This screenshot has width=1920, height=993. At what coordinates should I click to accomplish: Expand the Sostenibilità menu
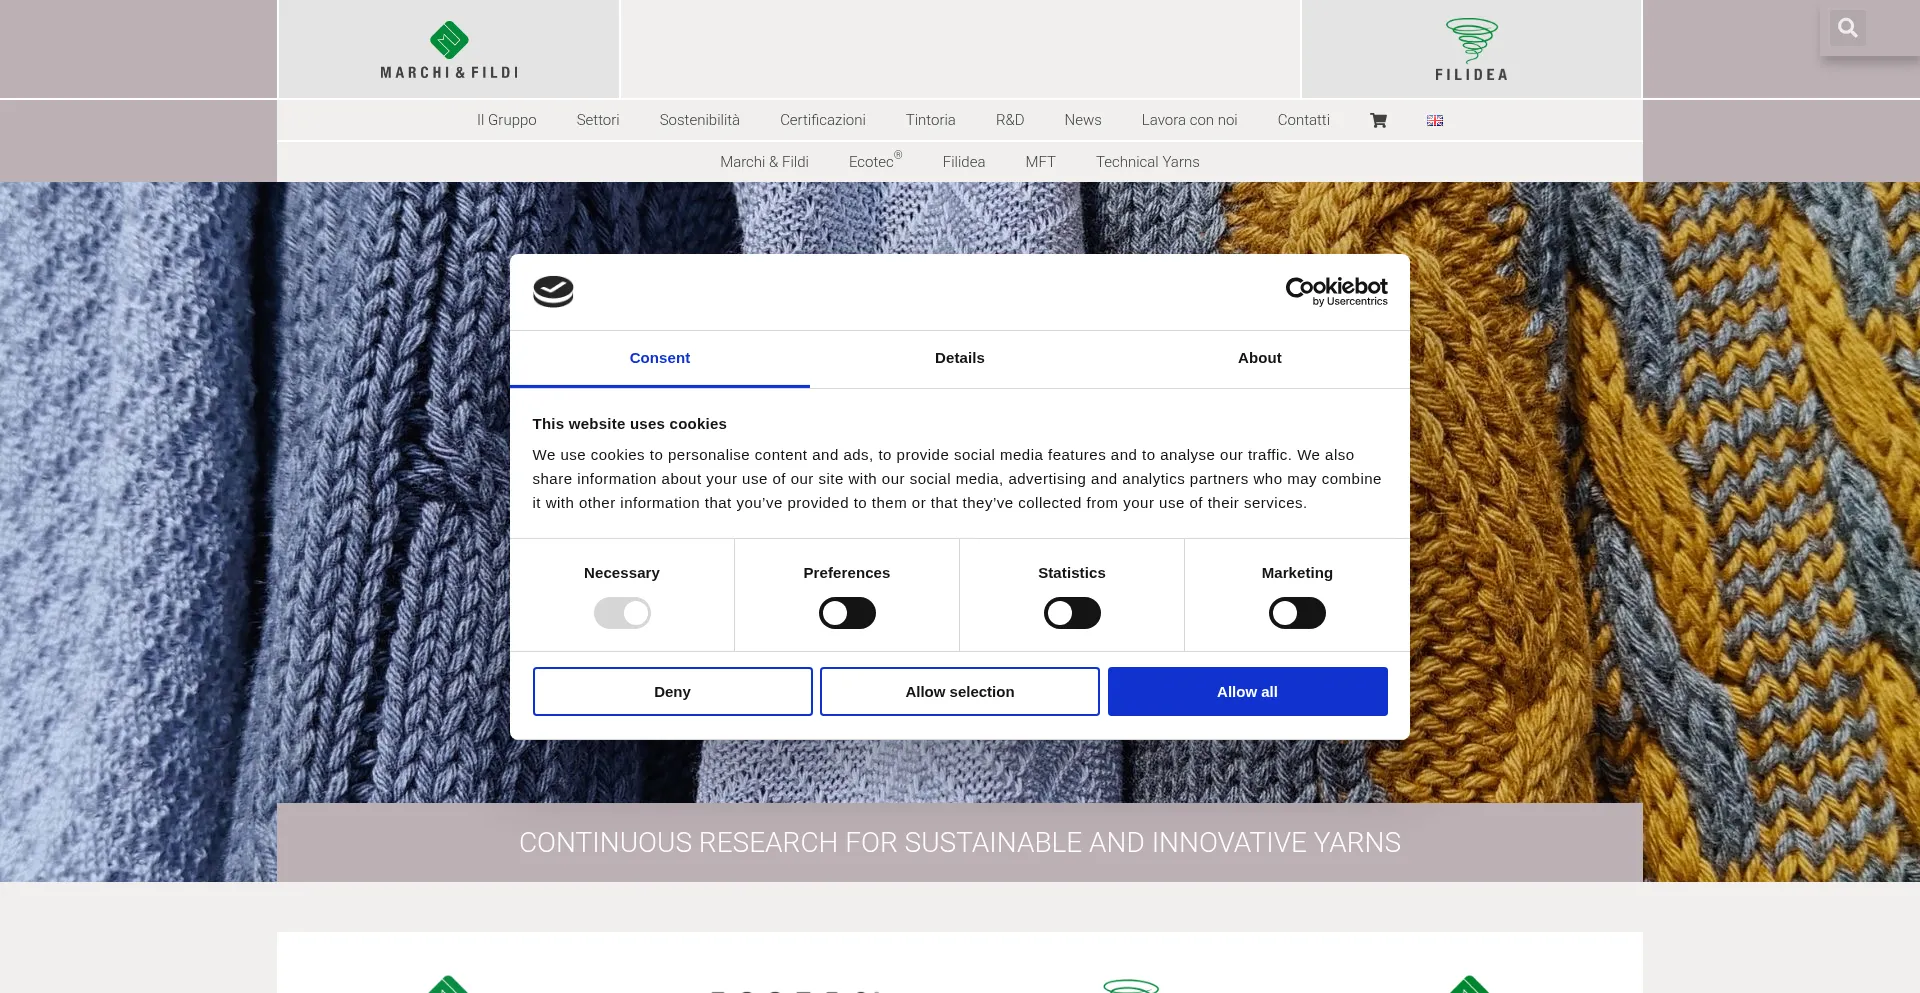699,120
